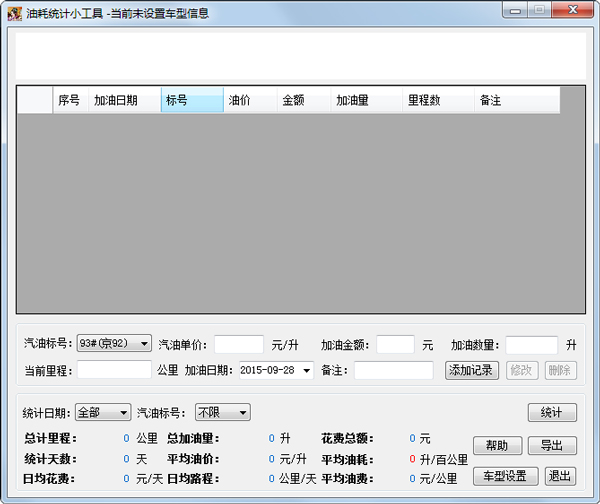
Task: Focus the 当前里程 input field
Action: click(x=114, y=370)
